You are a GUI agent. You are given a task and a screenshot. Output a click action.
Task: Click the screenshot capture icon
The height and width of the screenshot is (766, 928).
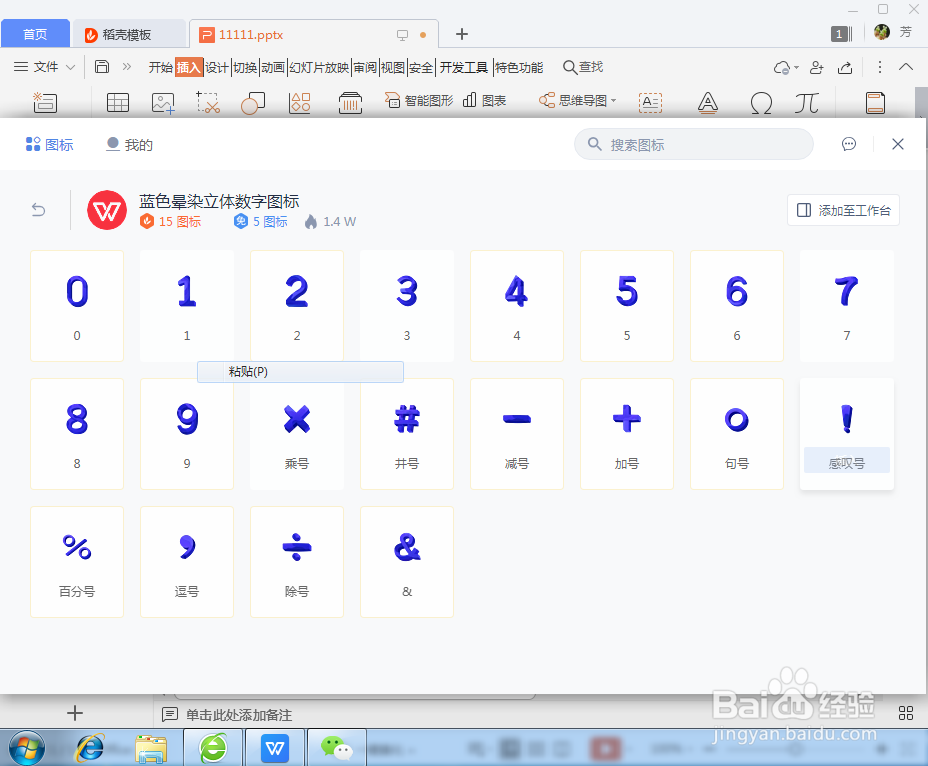point(208,102)
